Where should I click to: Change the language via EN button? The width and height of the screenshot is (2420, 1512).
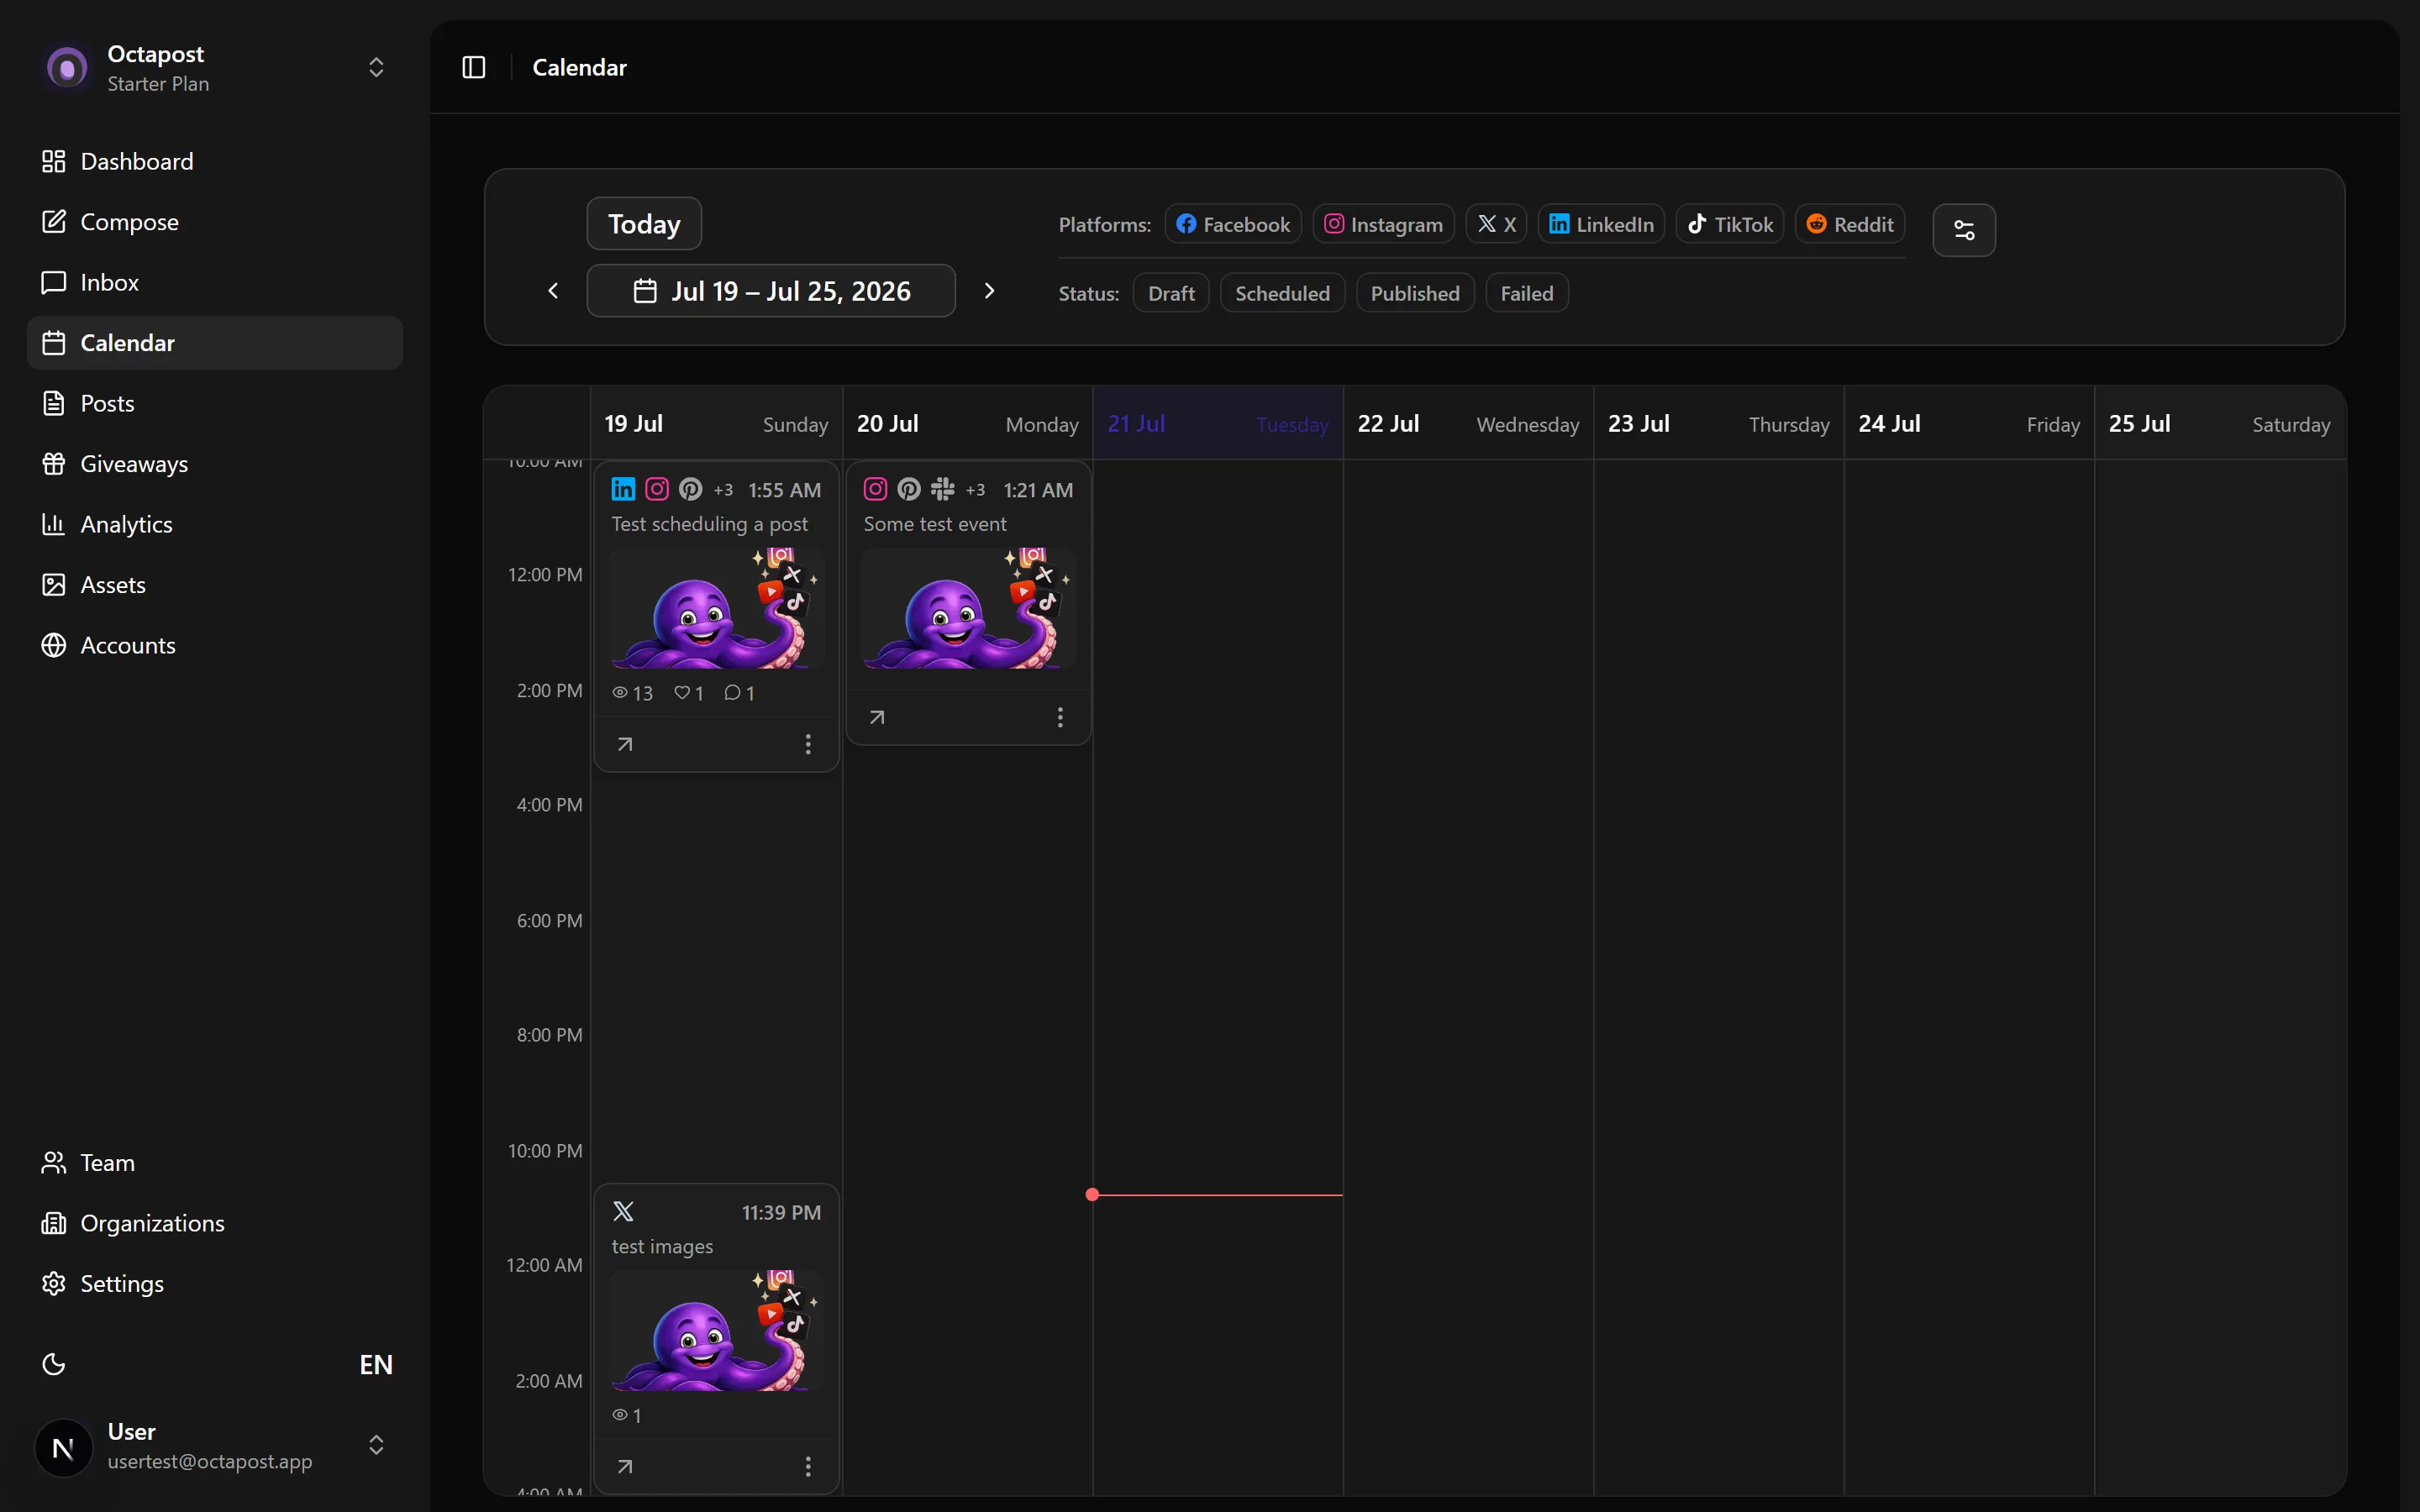376,1364
